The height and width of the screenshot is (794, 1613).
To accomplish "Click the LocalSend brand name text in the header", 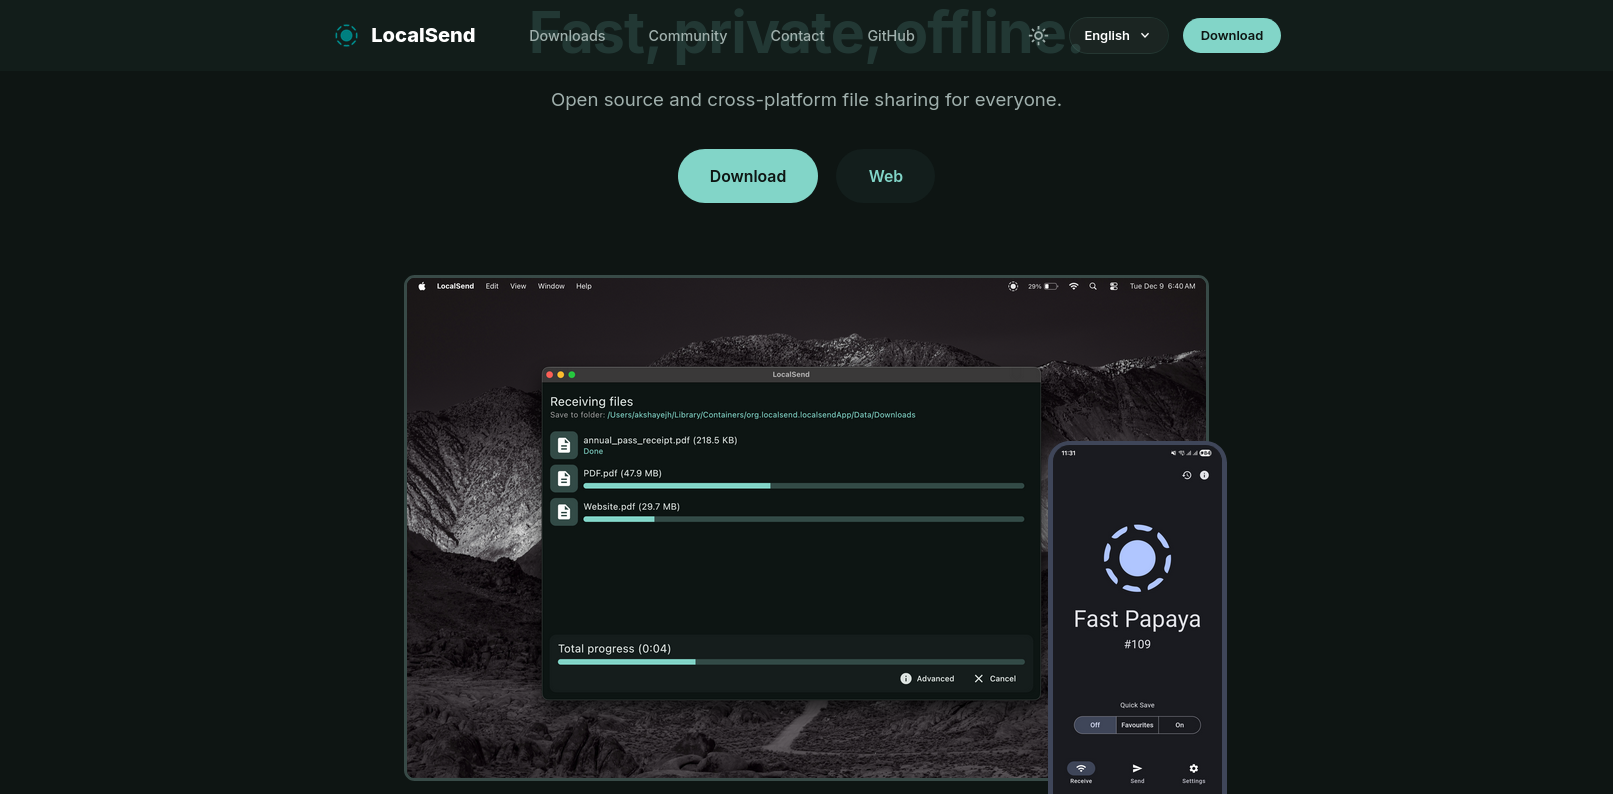I will tap(423, 36).
